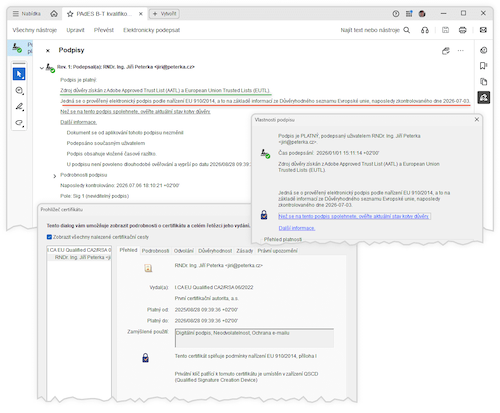This screenshot has height=413, width=500.
Task: Click Další informace link in signature properties
Action: 297,228
